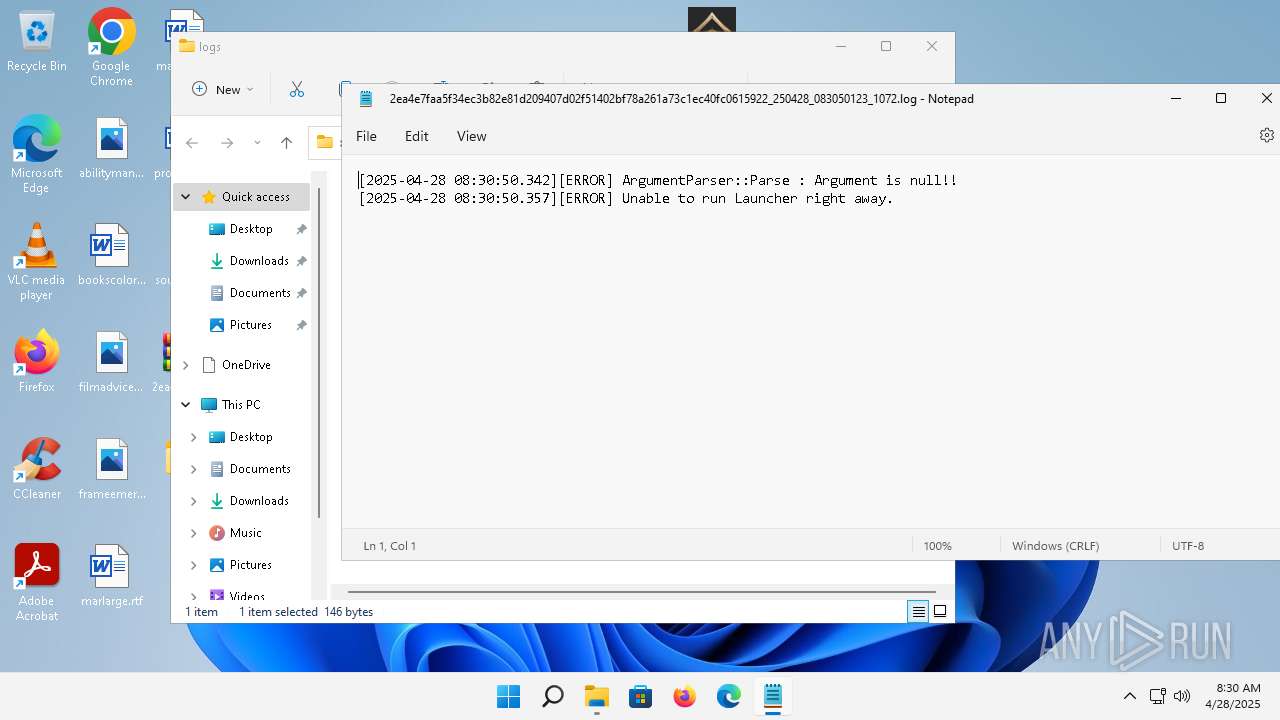Expand Documents under This PC

[x=193, y=469]
